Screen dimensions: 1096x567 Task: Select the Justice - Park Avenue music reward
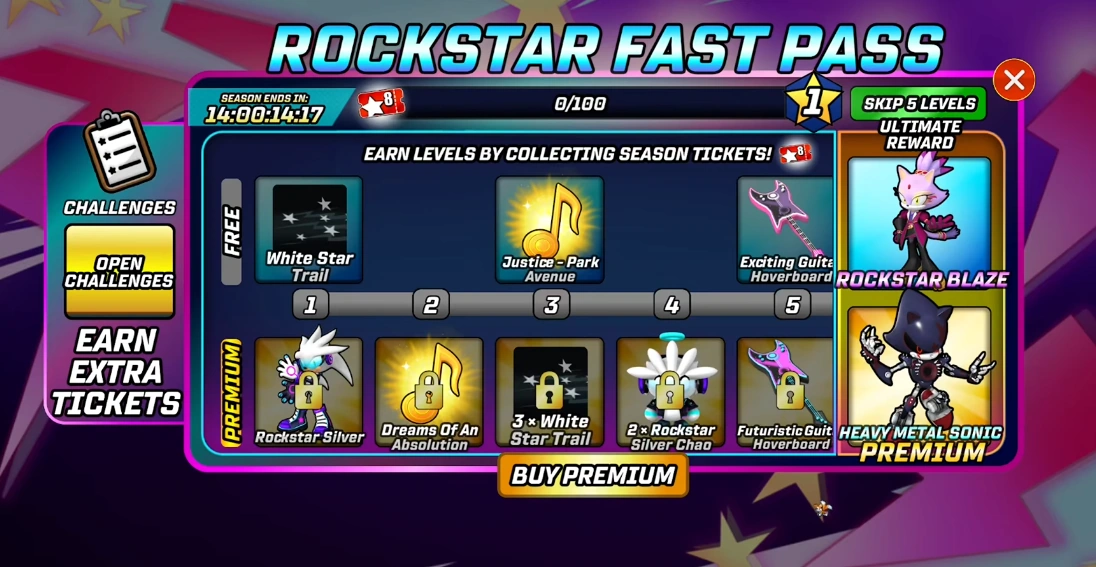(x=549, y=230)
